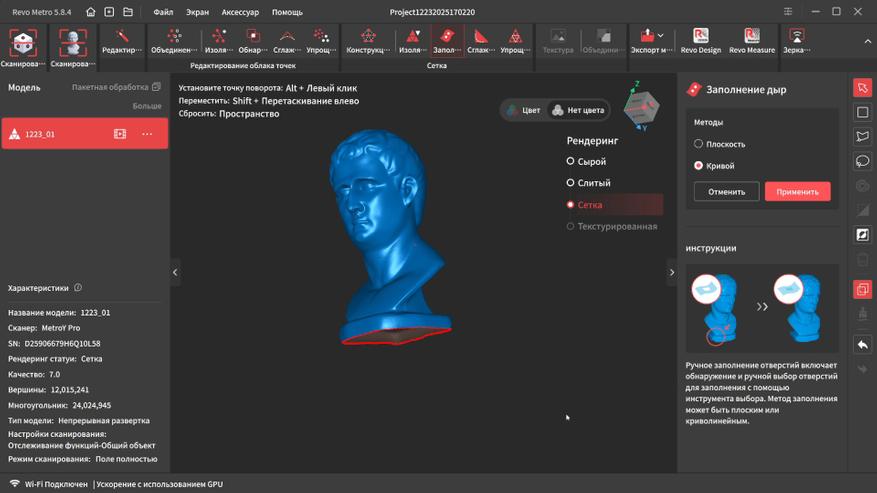This screenshot has height=493, width=877.
Task: Open the 1223_01 more options menu
Action: click(x=147, y=134)
